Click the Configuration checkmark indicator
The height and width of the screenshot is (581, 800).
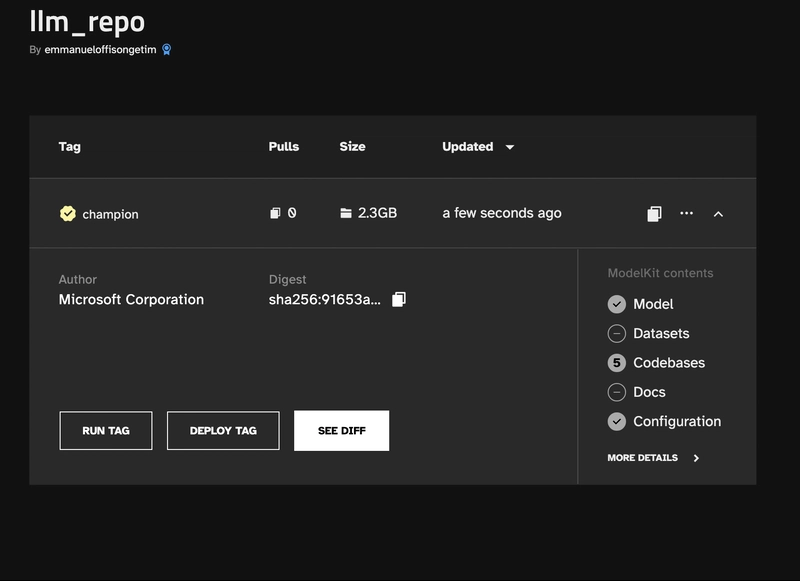617,421
